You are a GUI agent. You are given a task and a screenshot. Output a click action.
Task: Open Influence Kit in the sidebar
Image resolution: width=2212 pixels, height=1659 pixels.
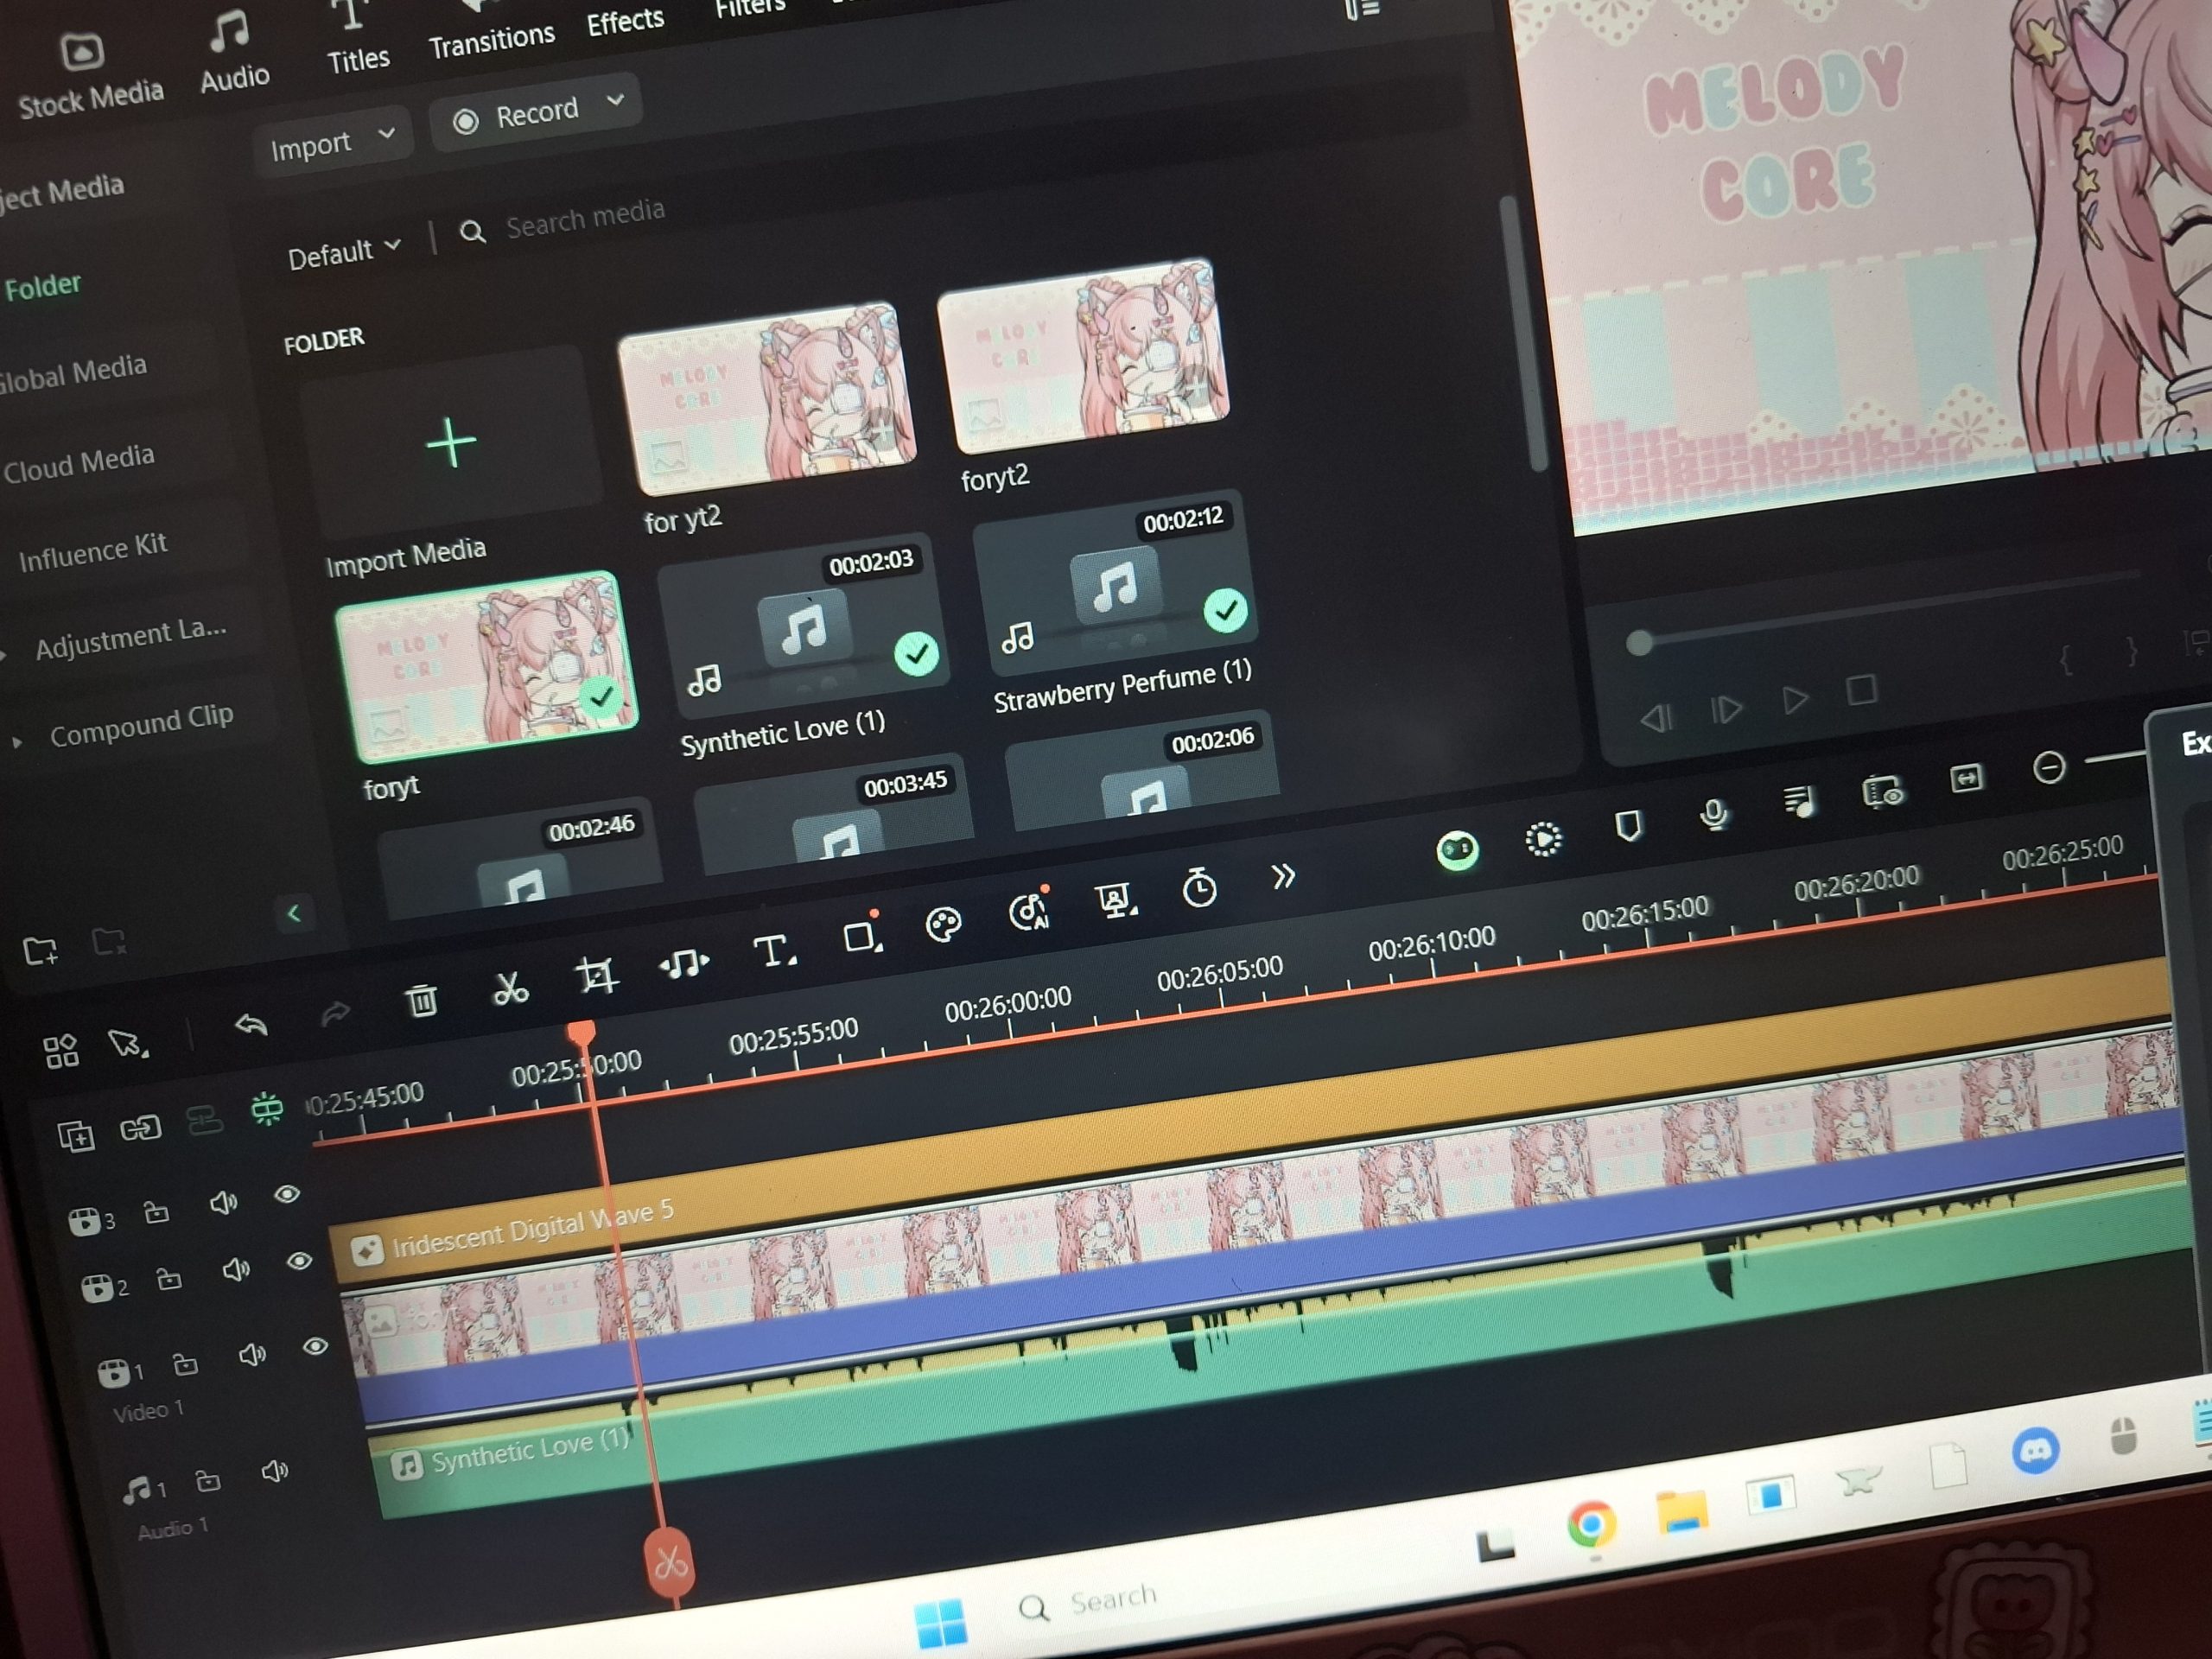[x=92, y=550]
